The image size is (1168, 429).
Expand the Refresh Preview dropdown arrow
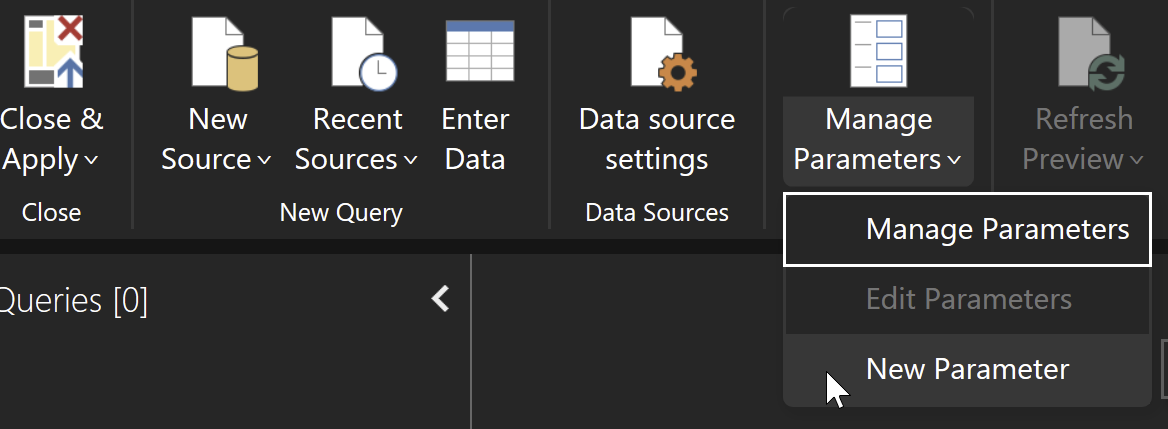[x=1135, y=161]
